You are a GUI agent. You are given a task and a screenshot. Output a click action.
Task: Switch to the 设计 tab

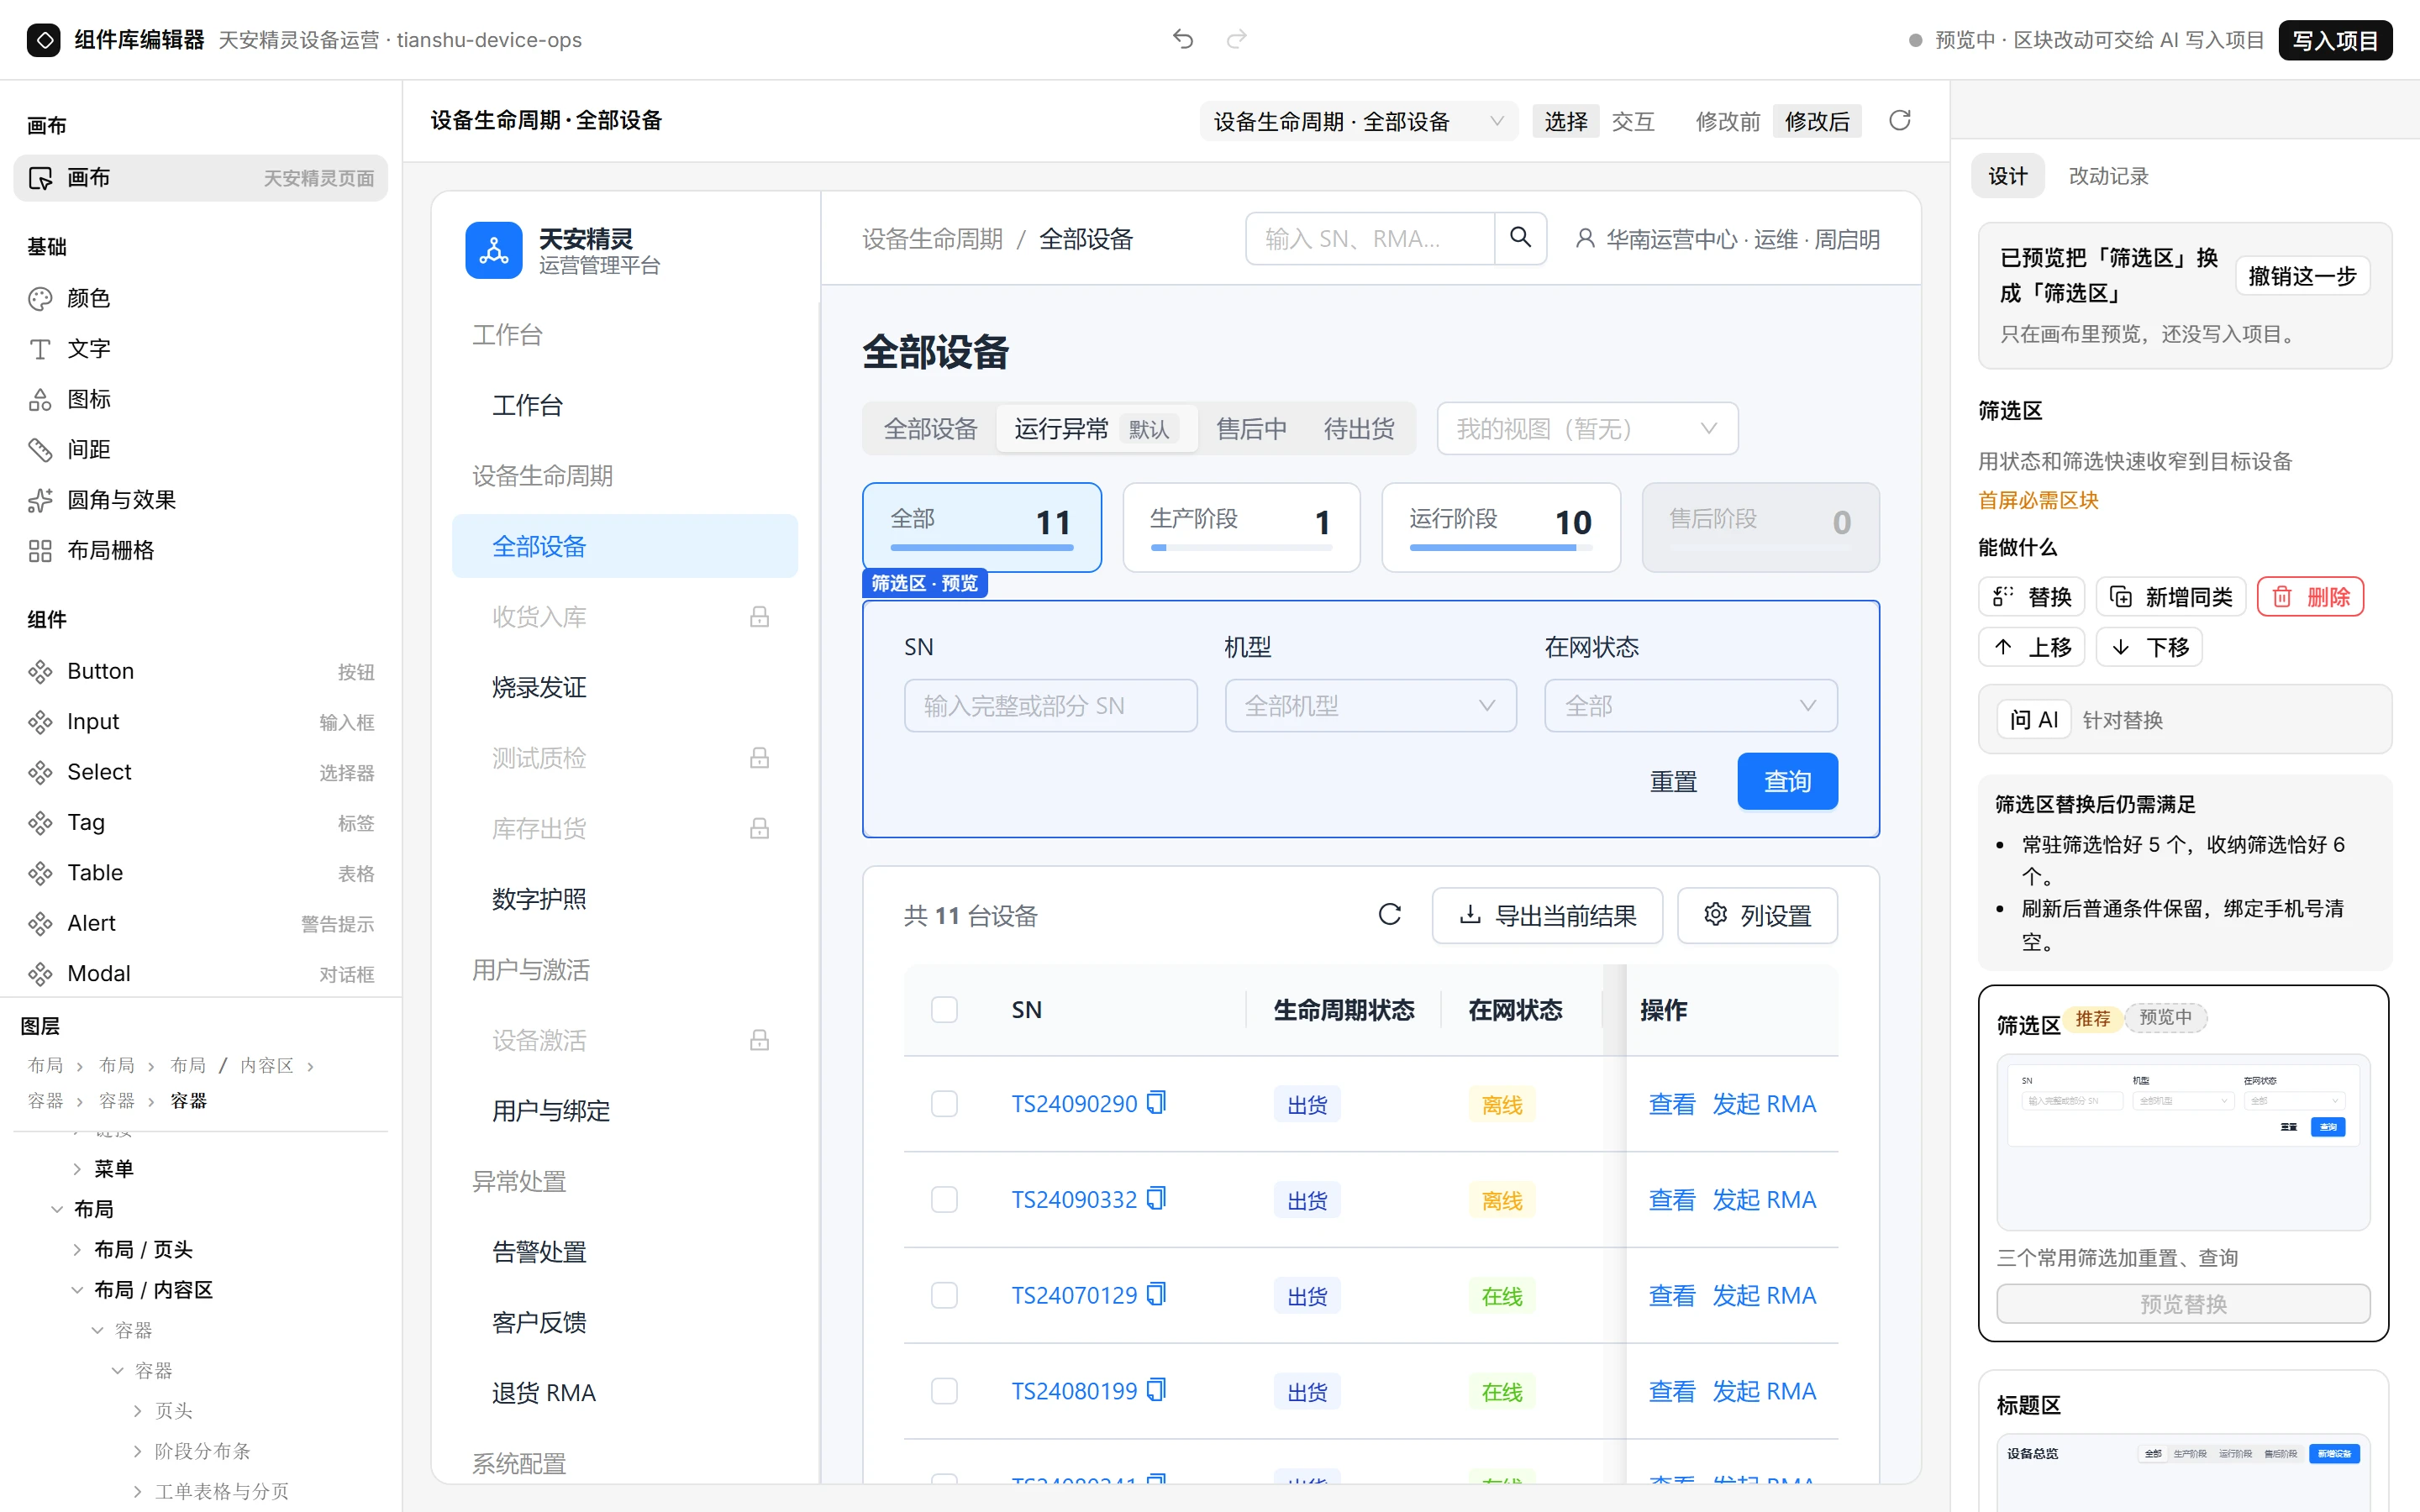(2007, 176)
